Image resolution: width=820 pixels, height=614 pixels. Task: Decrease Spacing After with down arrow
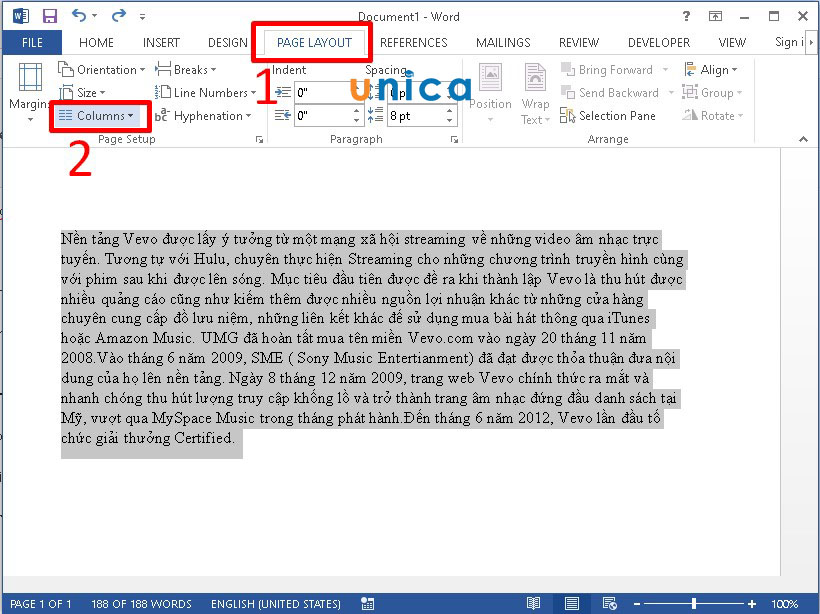(449, 120)
